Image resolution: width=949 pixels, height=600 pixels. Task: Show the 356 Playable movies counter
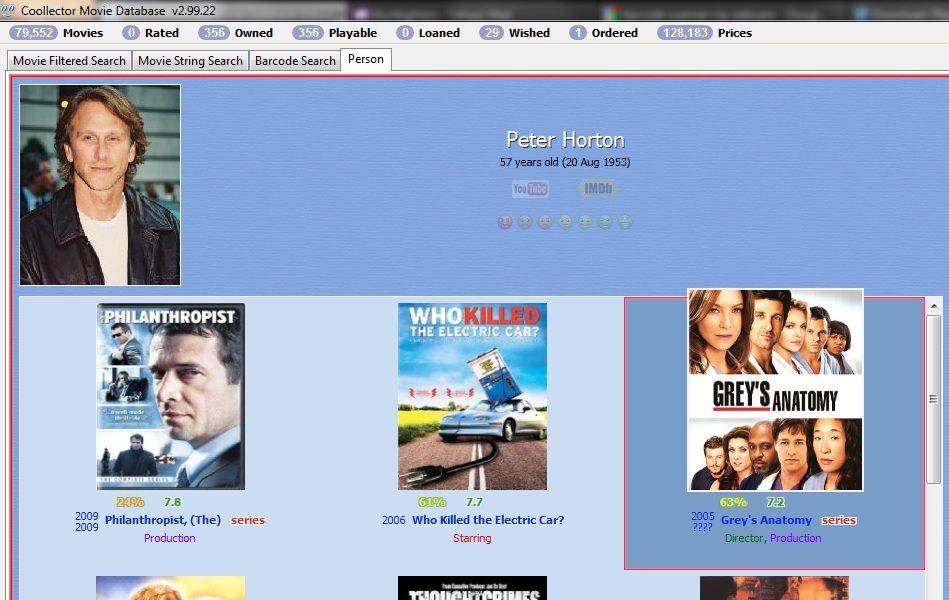(x=335, y=33)
